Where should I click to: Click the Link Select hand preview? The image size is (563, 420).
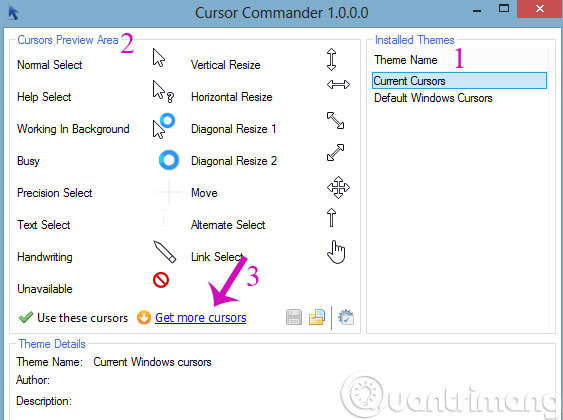click(x=336, y=252)
